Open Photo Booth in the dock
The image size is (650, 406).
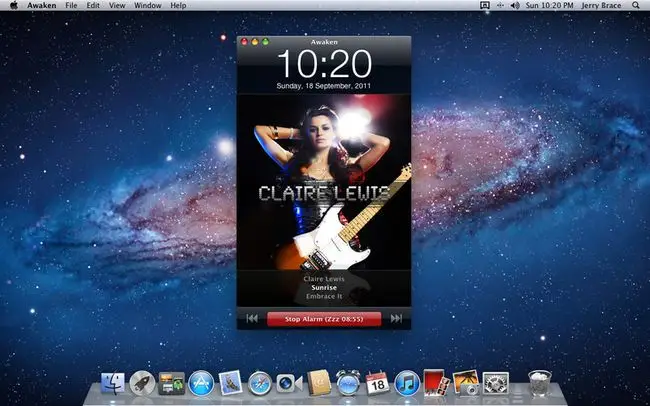[437, 382]
